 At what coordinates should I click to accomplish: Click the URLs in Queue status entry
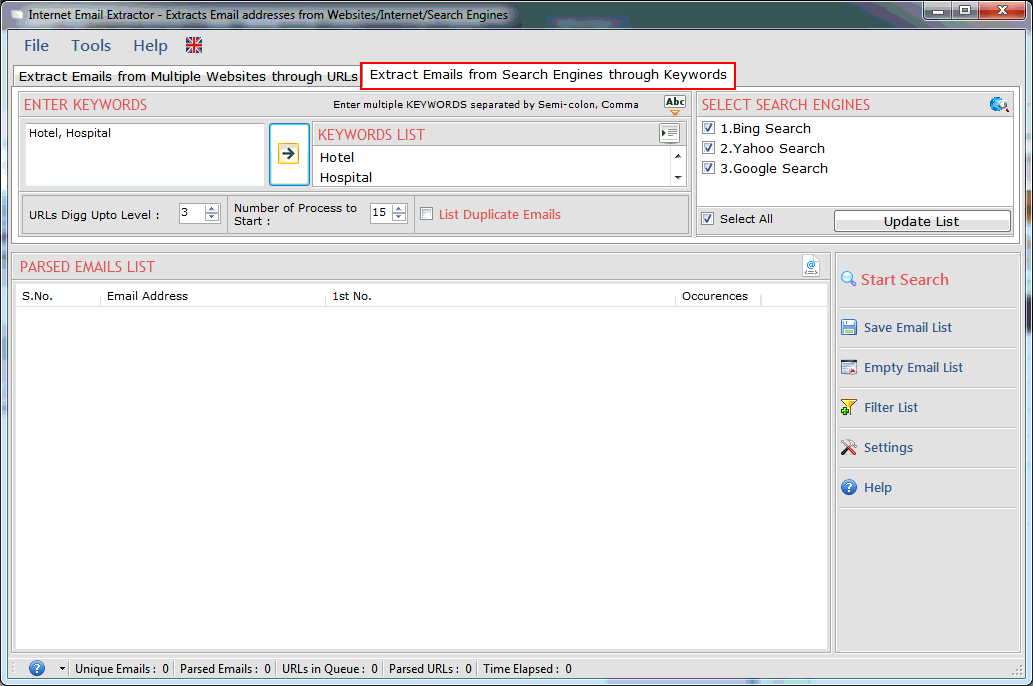pyautogui.click(x=329, y=669)
